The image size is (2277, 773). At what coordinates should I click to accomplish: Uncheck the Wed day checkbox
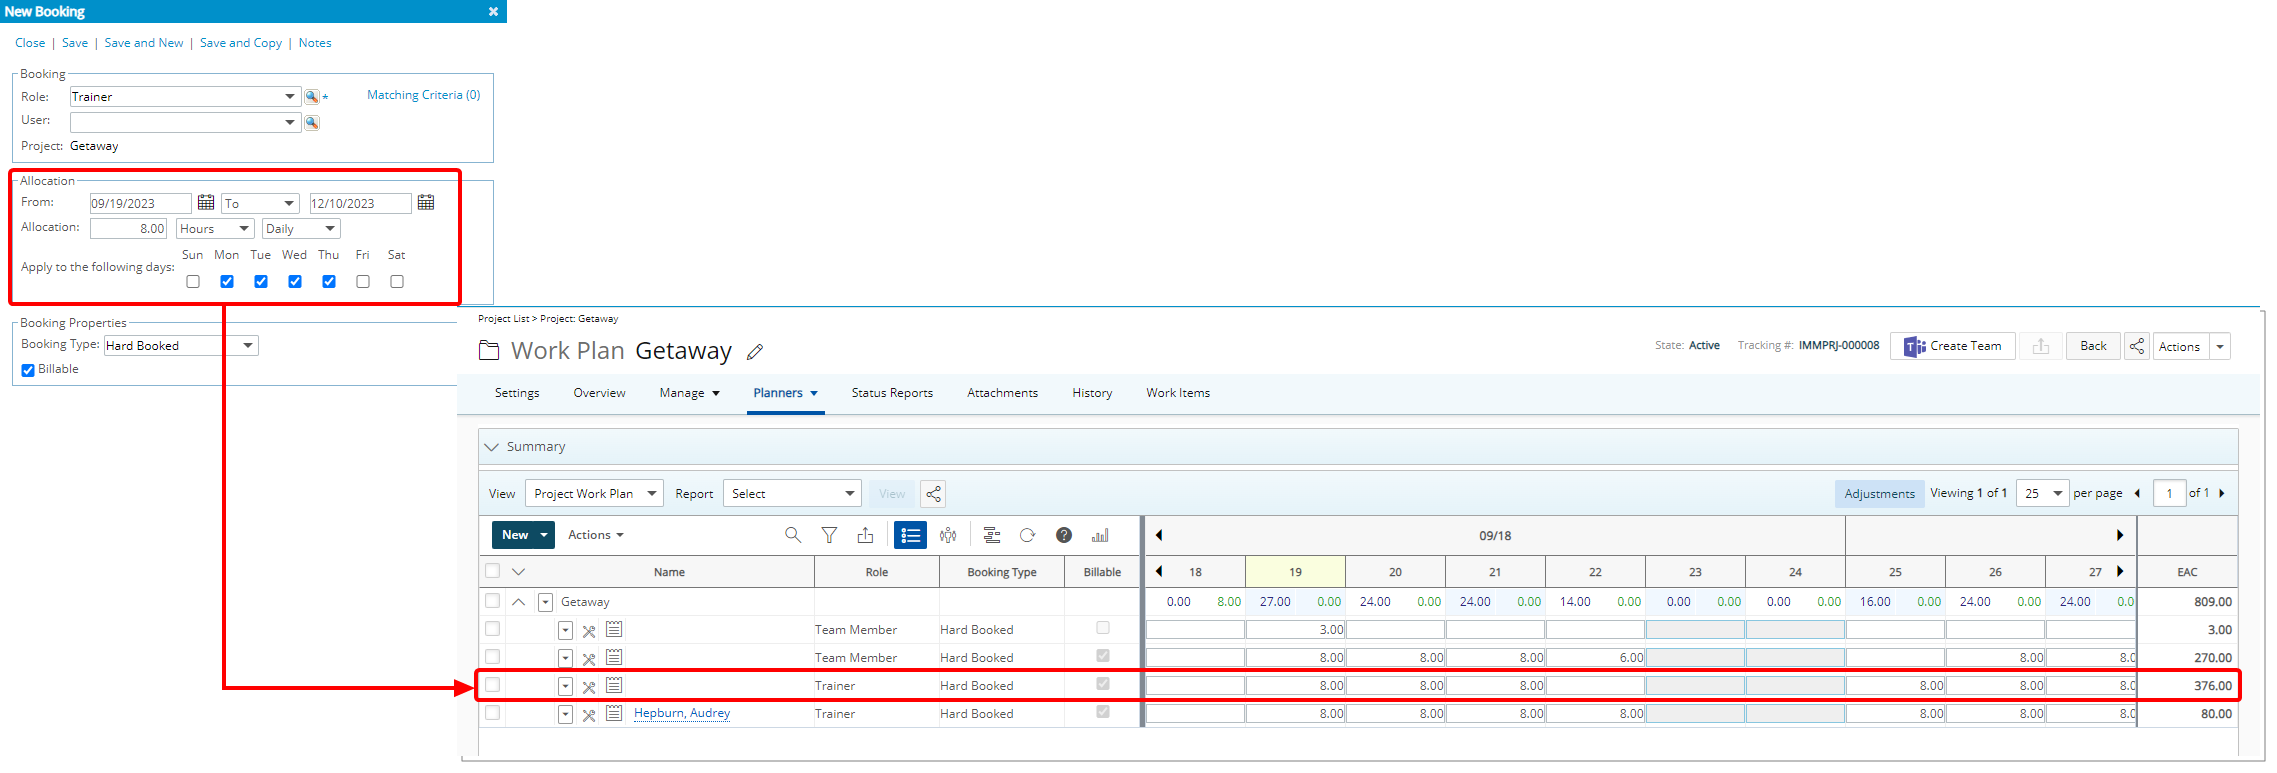tap(295, 282)
